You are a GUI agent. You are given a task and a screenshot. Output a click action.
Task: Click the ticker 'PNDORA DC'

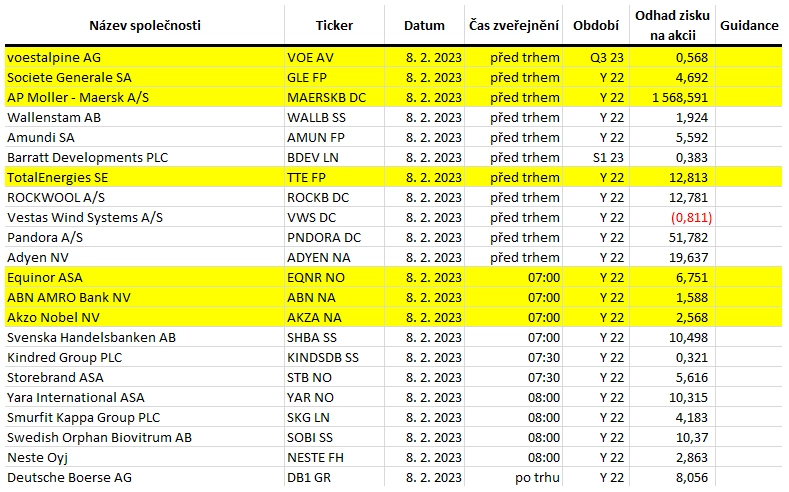coord(324,237)
